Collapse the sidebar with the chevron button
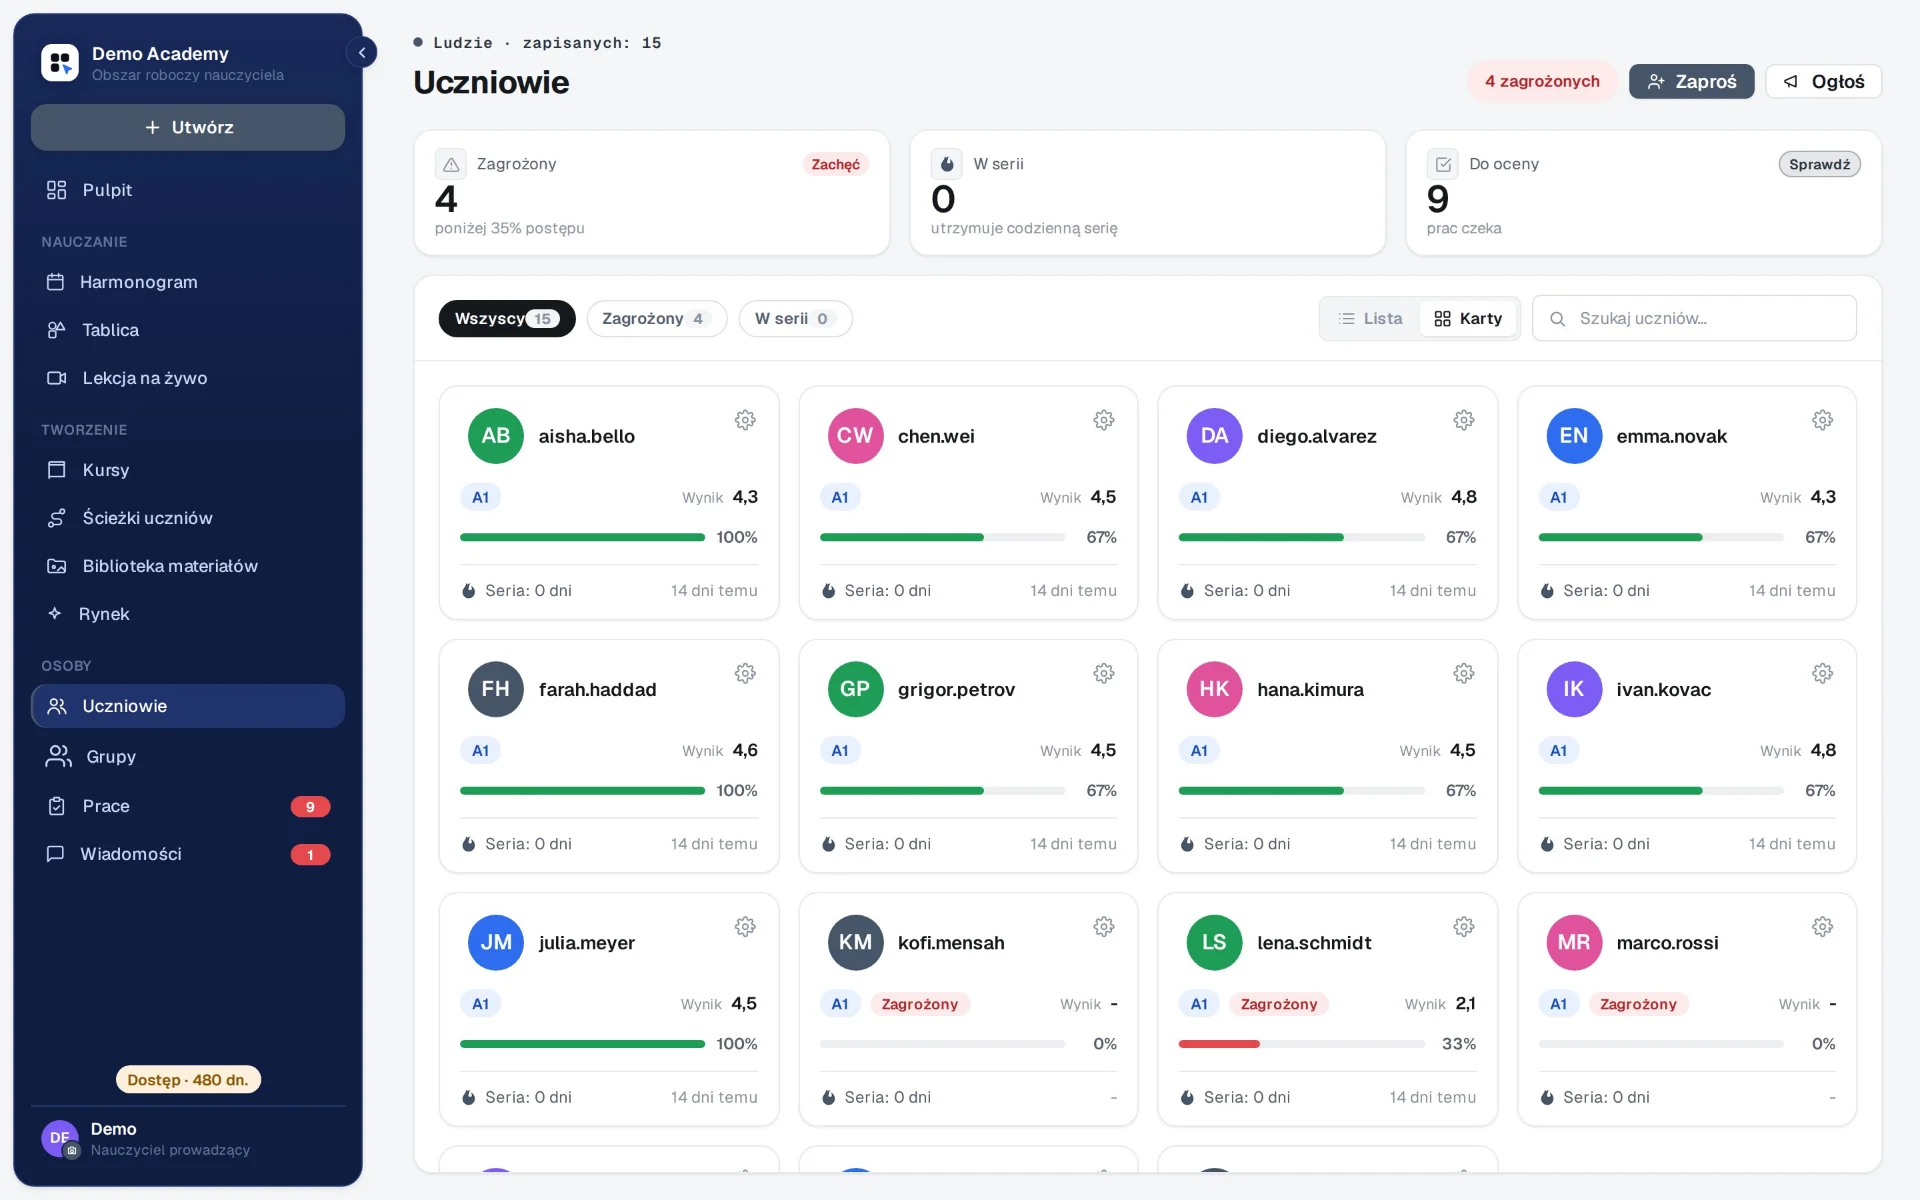This screenshot has height=1200, width=1920. click(x=362, y=53)
